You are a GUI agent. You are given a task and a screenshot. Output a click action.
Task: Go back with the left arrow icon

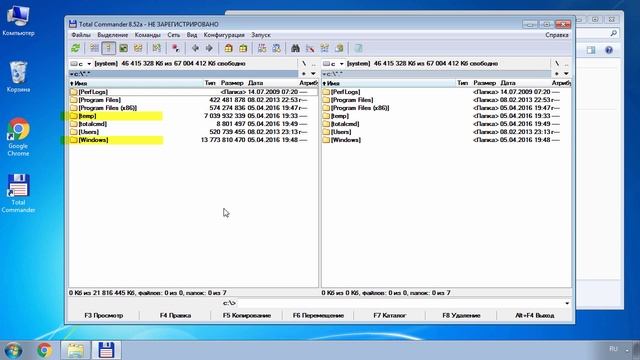pos(195,48)
